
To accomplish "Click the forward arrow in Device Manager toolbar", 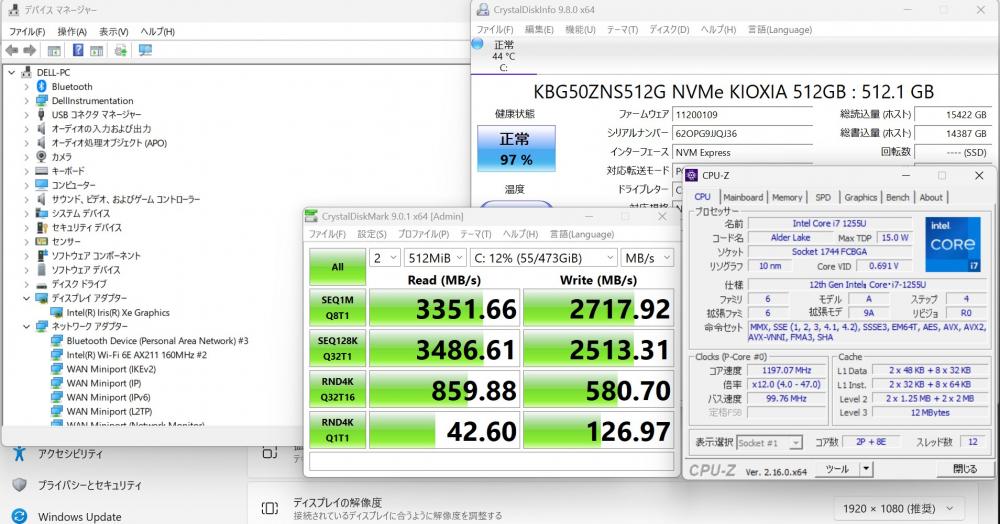I will click(29, 50).
